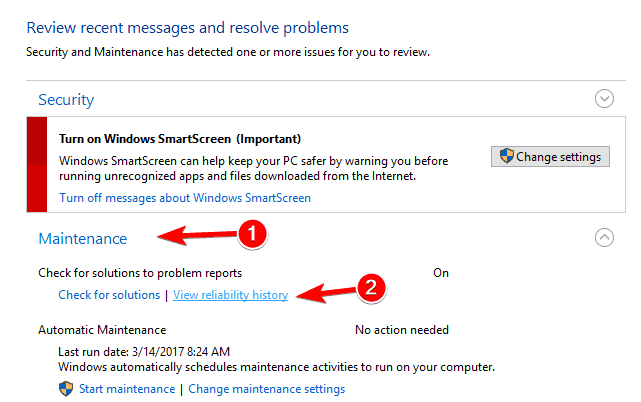This screenshot has width=641, height=402.
Task: Click the shield icon beside Start maintenance
Action: [x=68, y=389]
